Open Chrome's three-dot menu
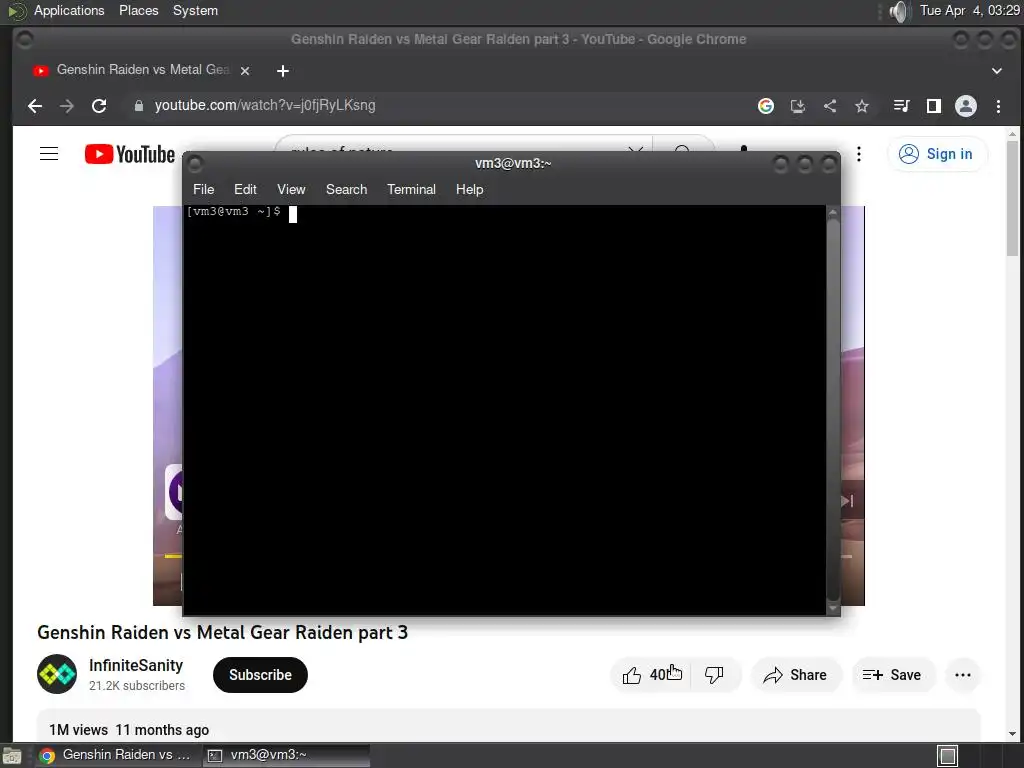The width and height of the screenshot is (1024, 768). (x=998, y=106)
